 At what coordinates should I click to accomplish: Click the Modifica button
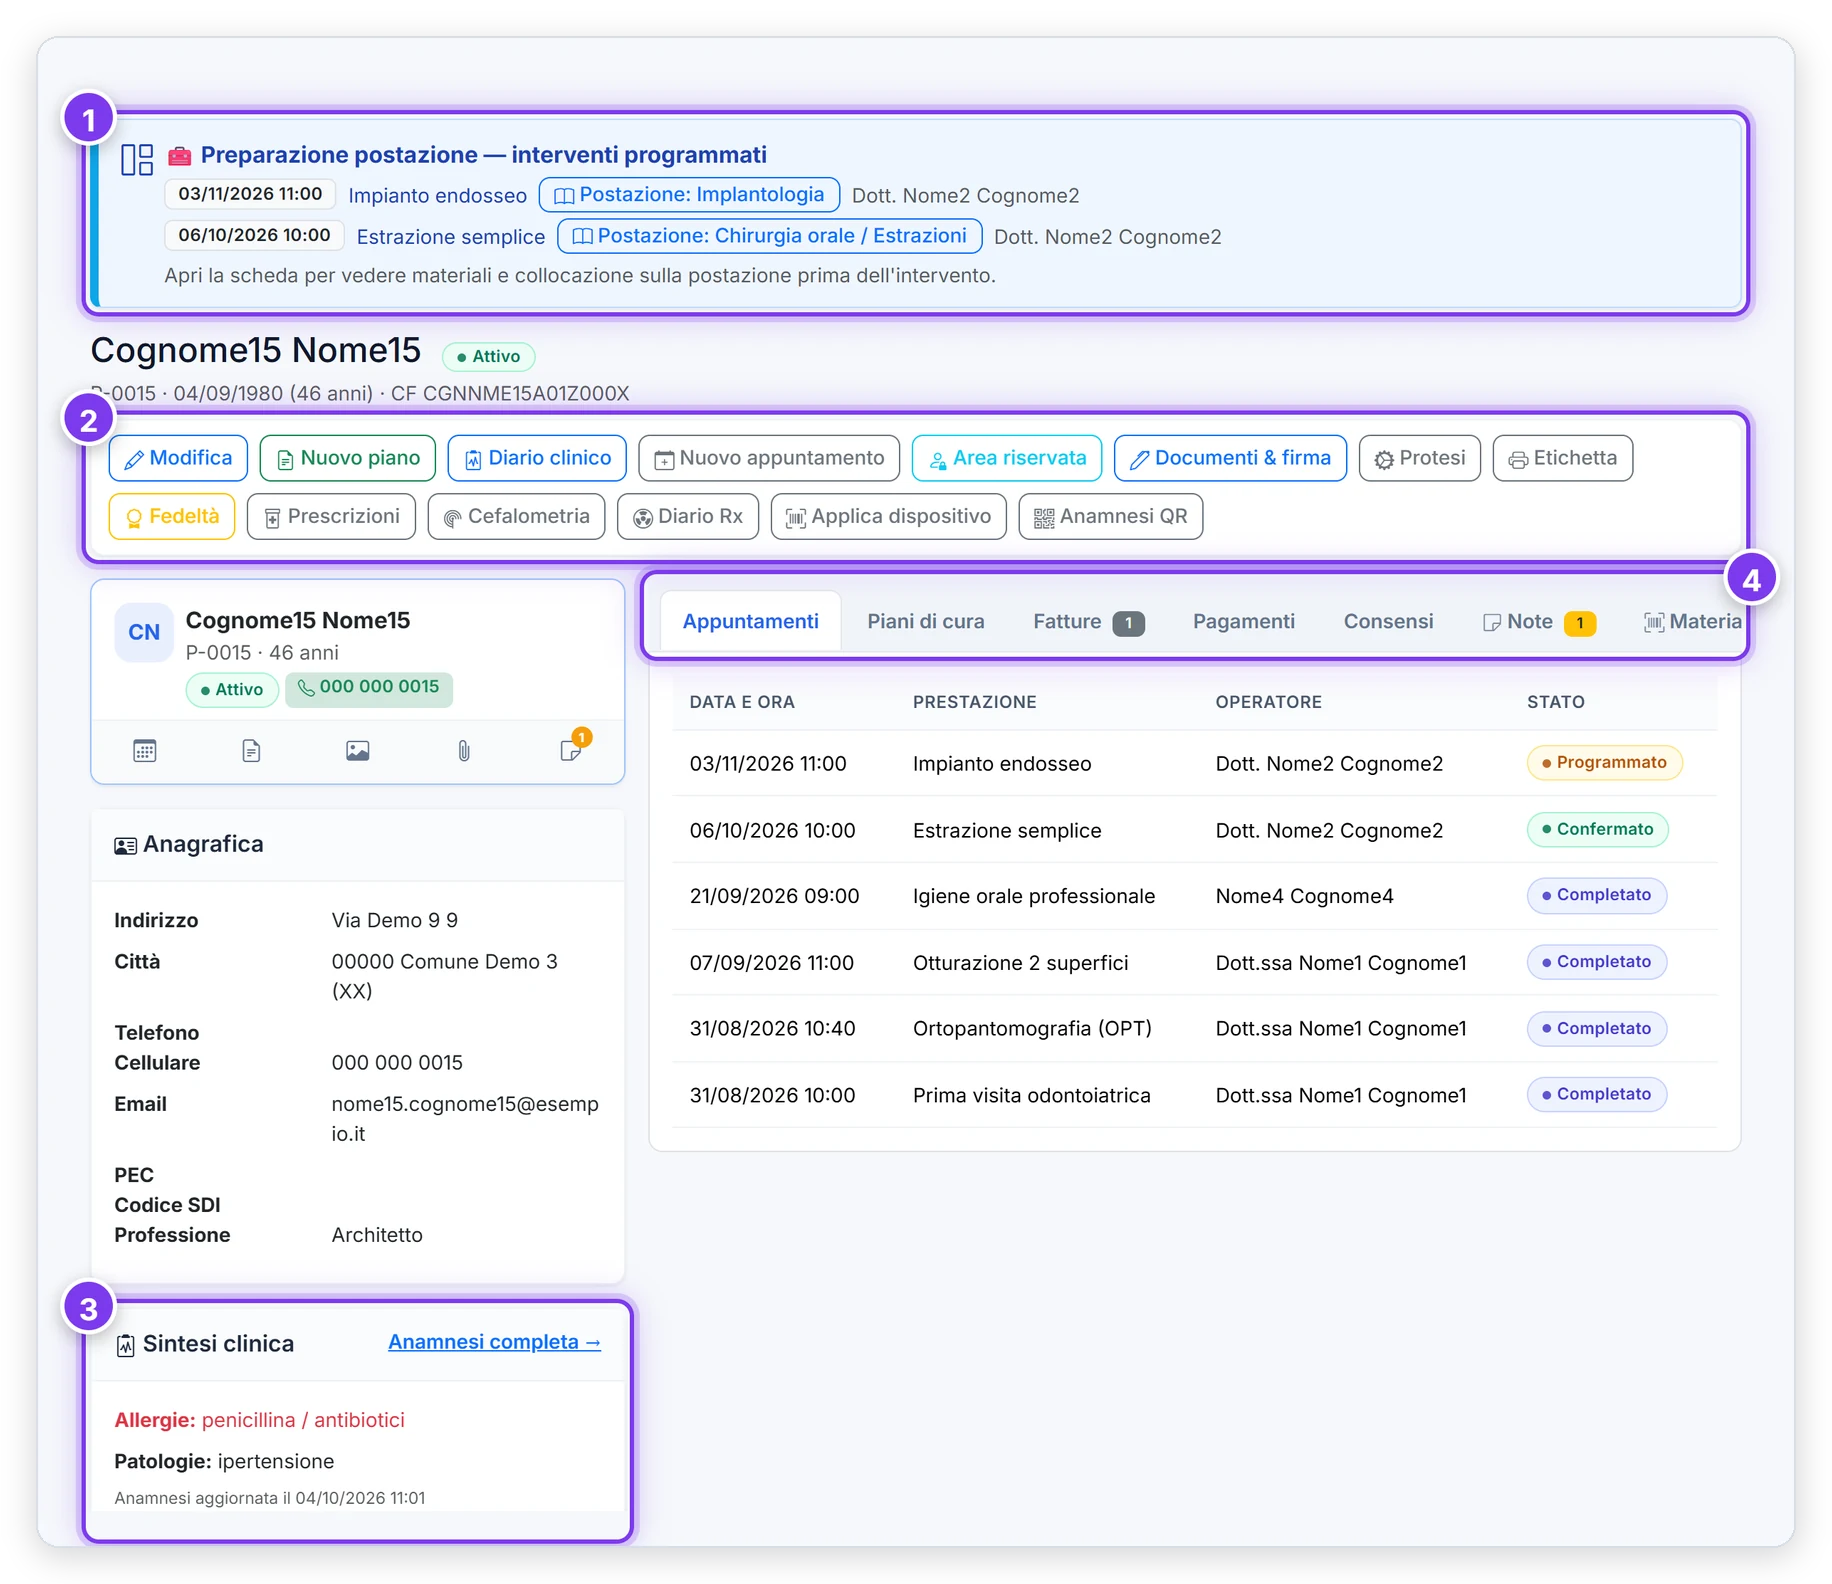(178, 458)
